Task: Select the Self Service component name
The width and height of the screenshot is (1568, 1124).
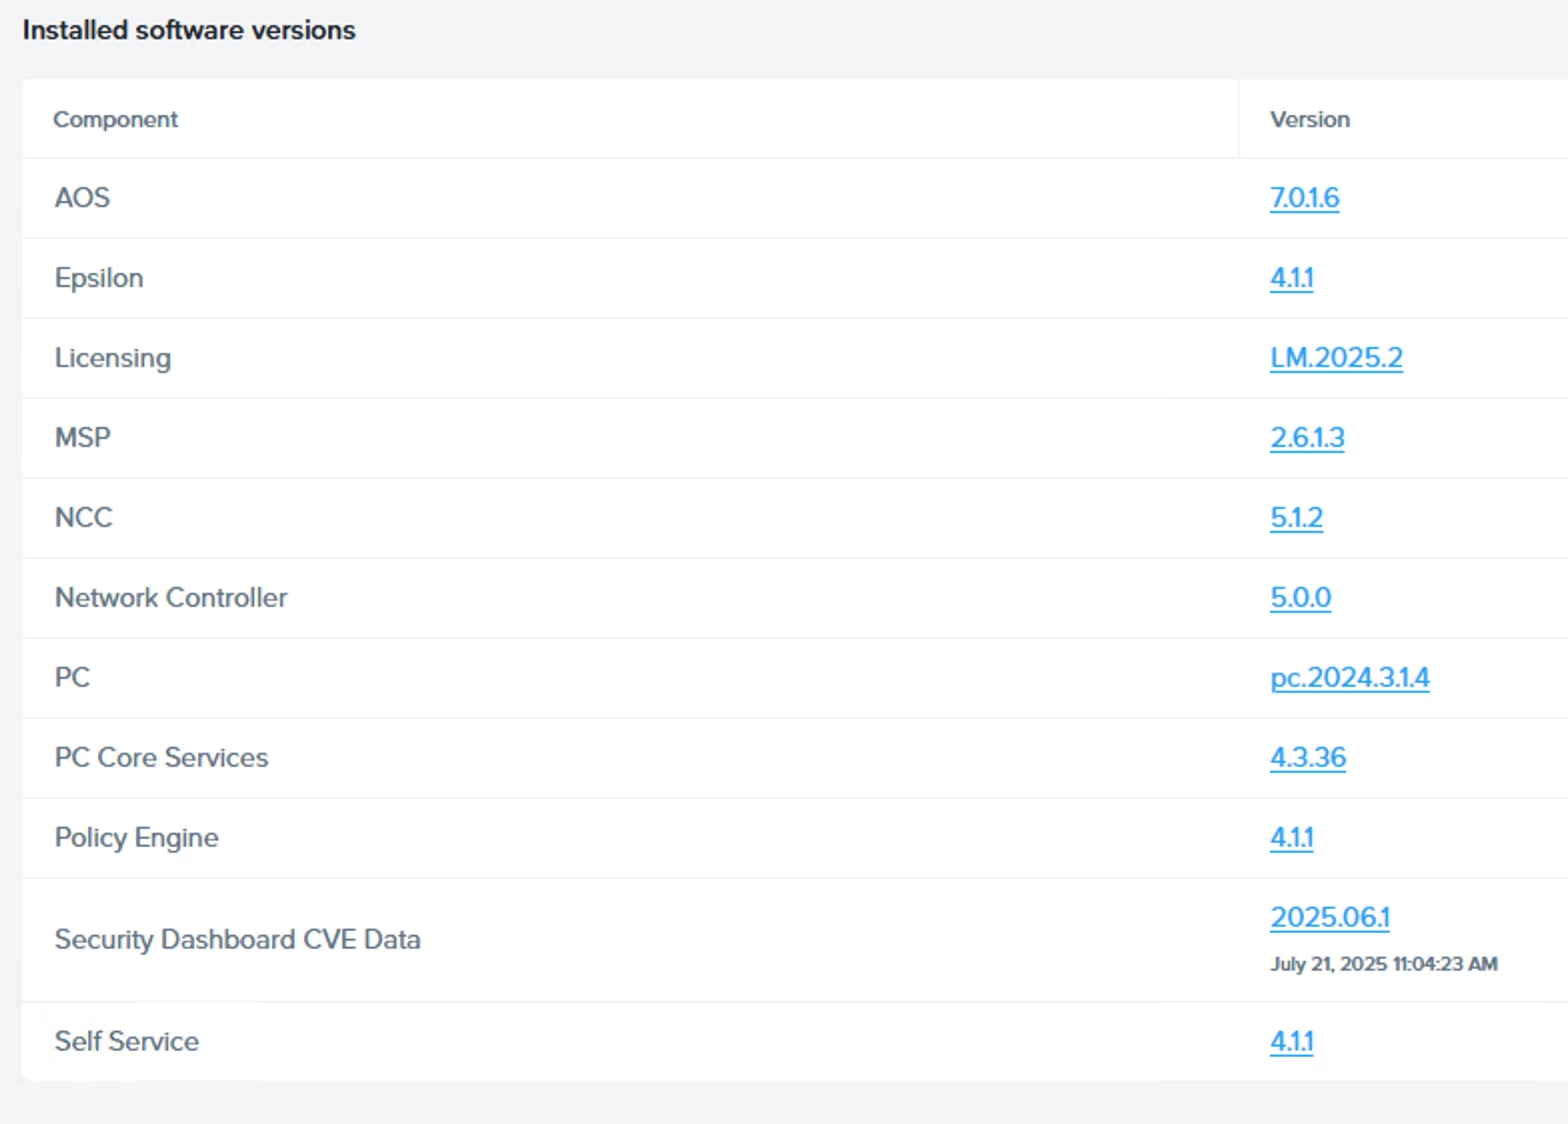Action: click(127, 1042)
